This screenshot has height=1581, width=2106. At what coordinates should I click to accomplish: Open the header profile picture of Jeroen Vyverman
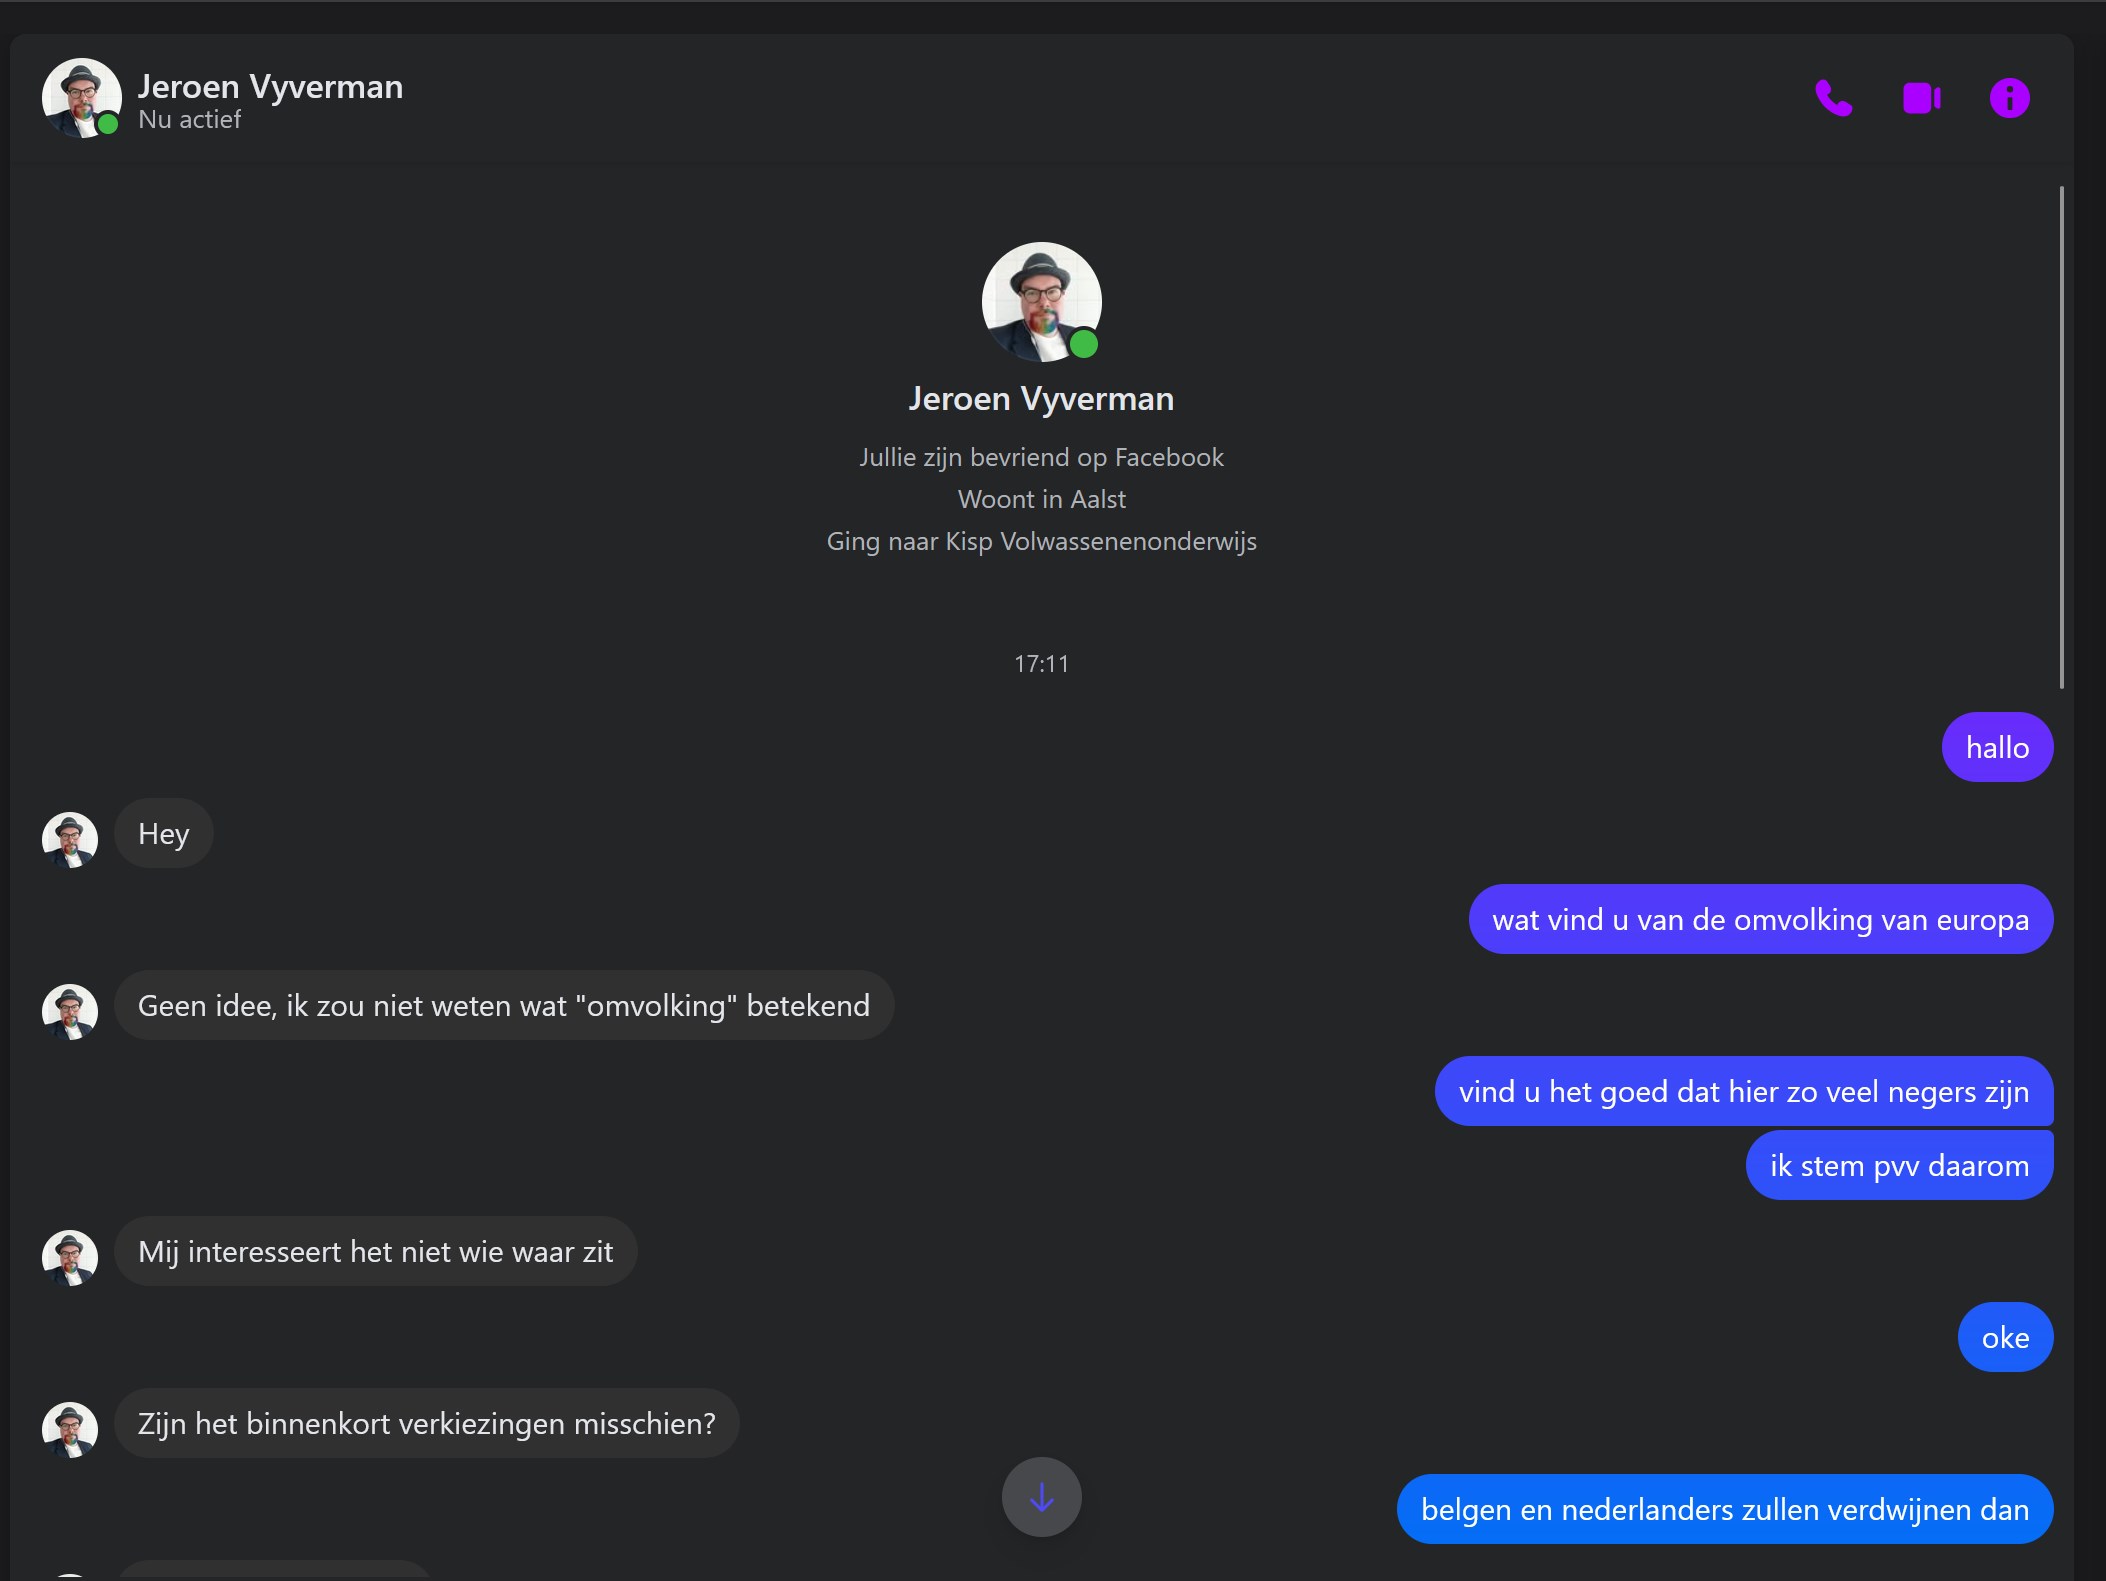pos(81,98)
